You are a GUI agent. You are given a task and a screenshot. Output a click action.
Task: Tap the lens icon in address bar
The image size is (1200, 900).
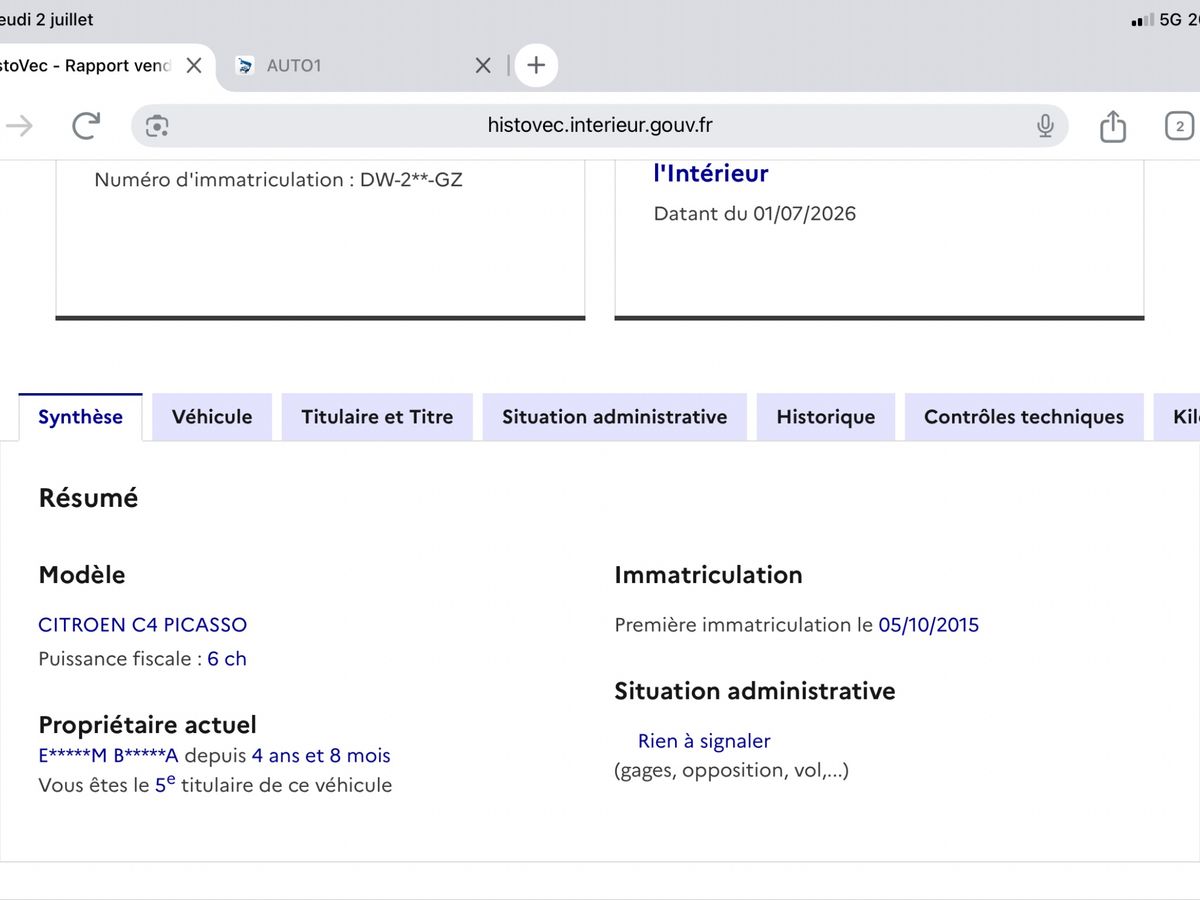tap(157, 125)
